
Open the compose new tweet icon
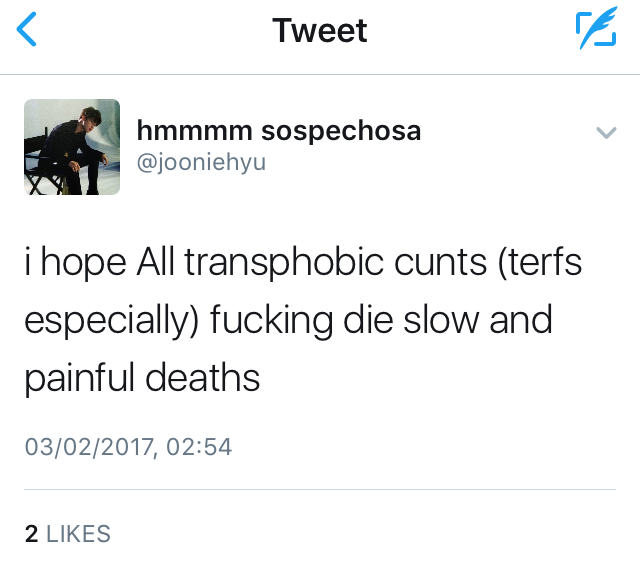tap(596, 30)
